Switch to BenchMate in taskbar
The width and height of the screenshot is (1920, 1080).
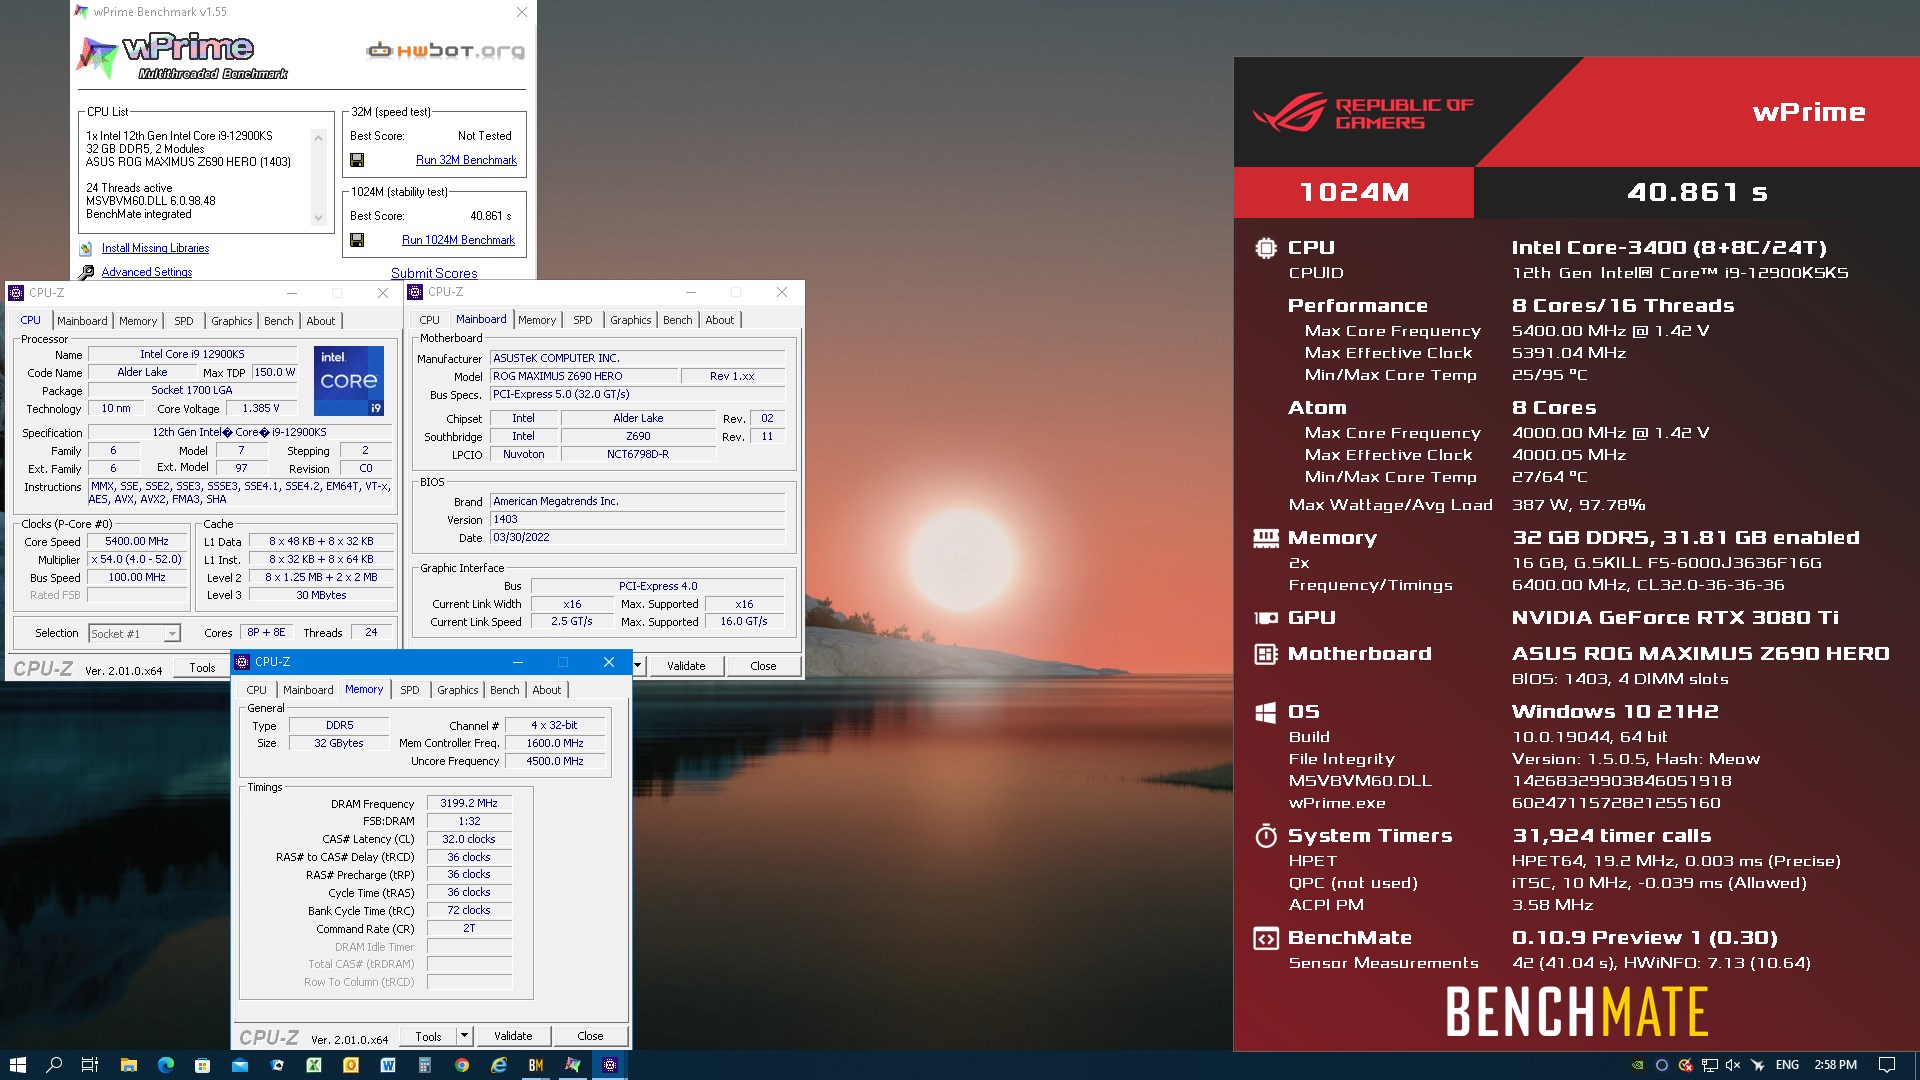pyautogui.click(x=536, y=1065)
